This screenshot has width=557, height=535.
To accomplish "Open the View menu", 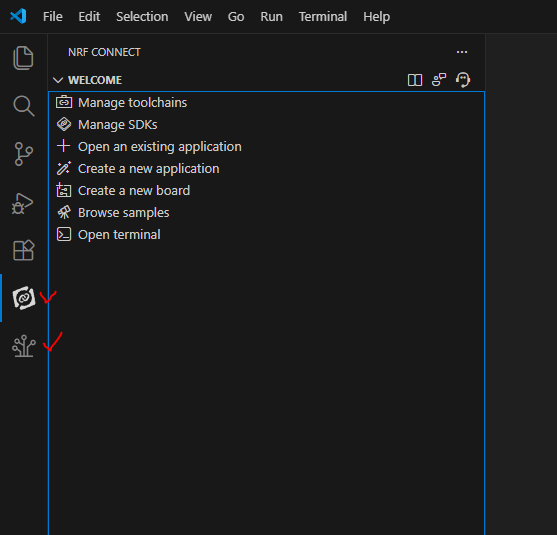I will coord(198,16).
